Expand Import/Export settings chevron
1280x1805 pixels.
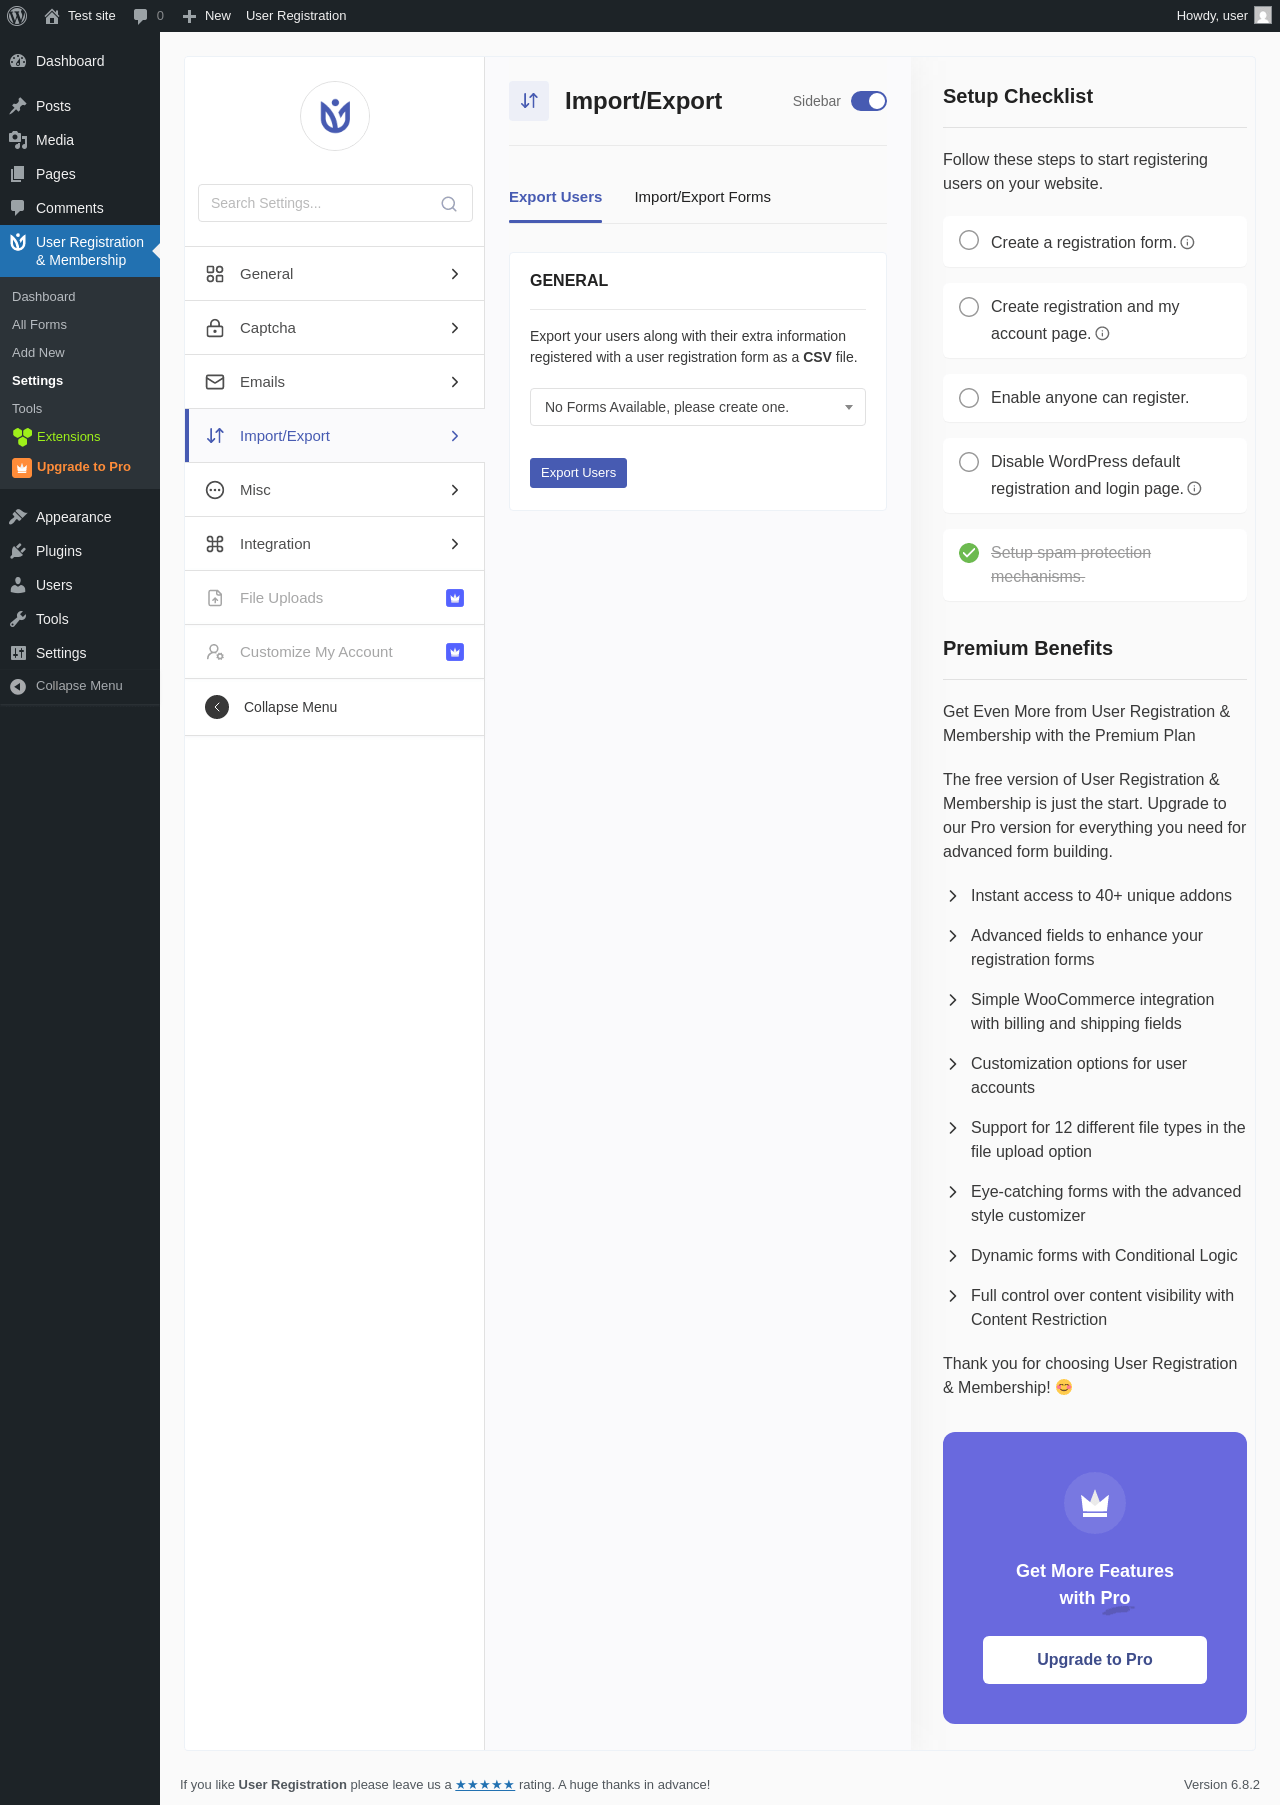[x=455, y=436]
